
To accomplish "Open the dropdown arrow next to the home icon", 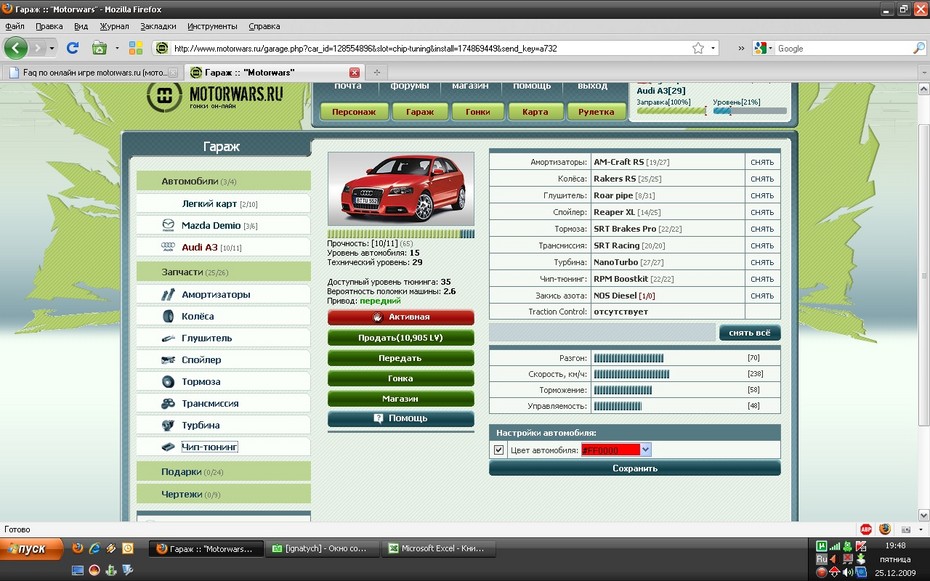I will (x=116, y=48).
